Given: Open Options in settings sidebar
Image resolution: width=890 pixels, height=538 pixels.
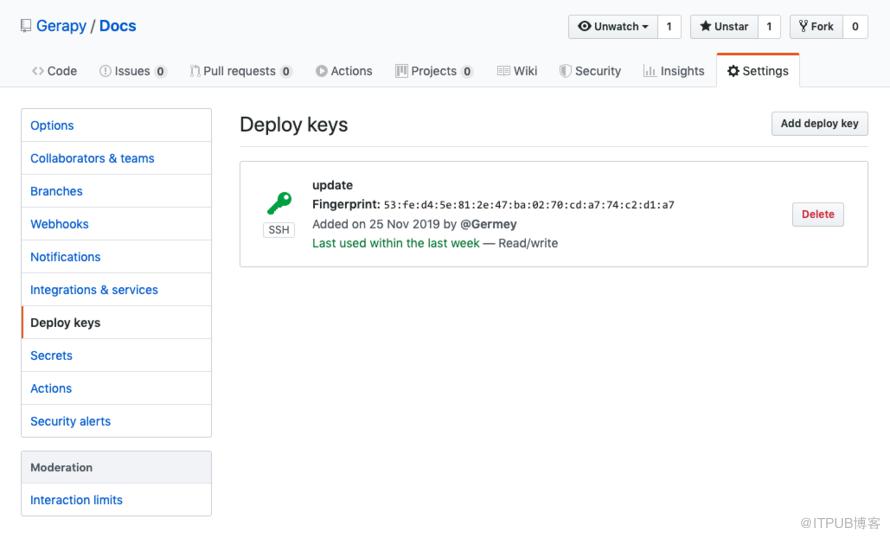Looking at the screenshot, I should pos(116,125).
